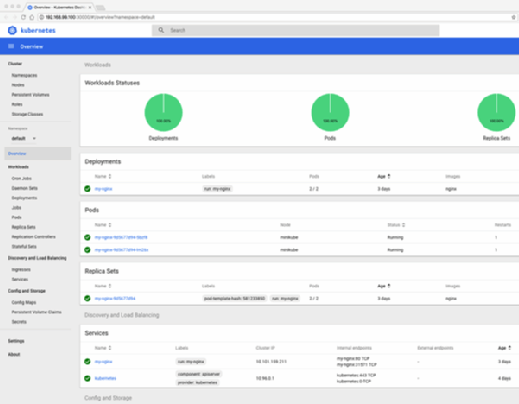Click green status check of my-nginx deployment
Image resolution: width=519 pixels, height=404 pixels.
tap(87, 189)
